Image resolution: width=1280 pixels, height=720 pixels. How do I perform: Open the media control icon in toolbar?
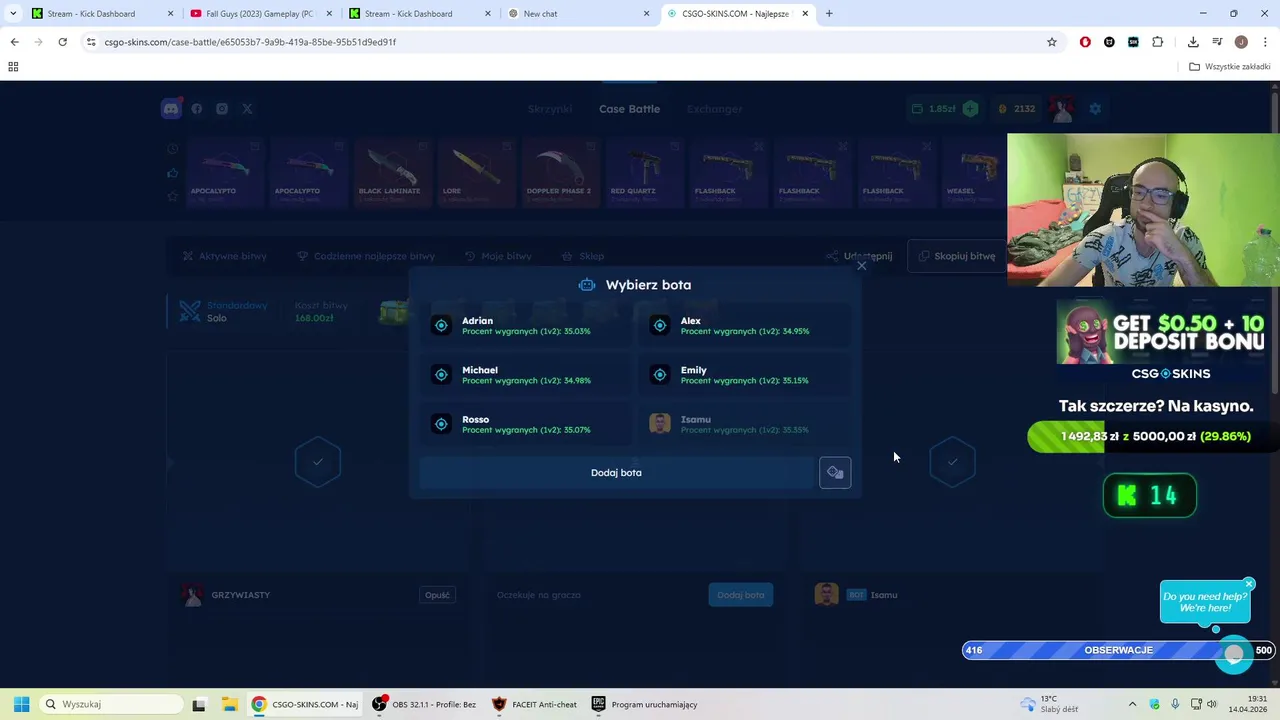click(x=1217, y=42)
